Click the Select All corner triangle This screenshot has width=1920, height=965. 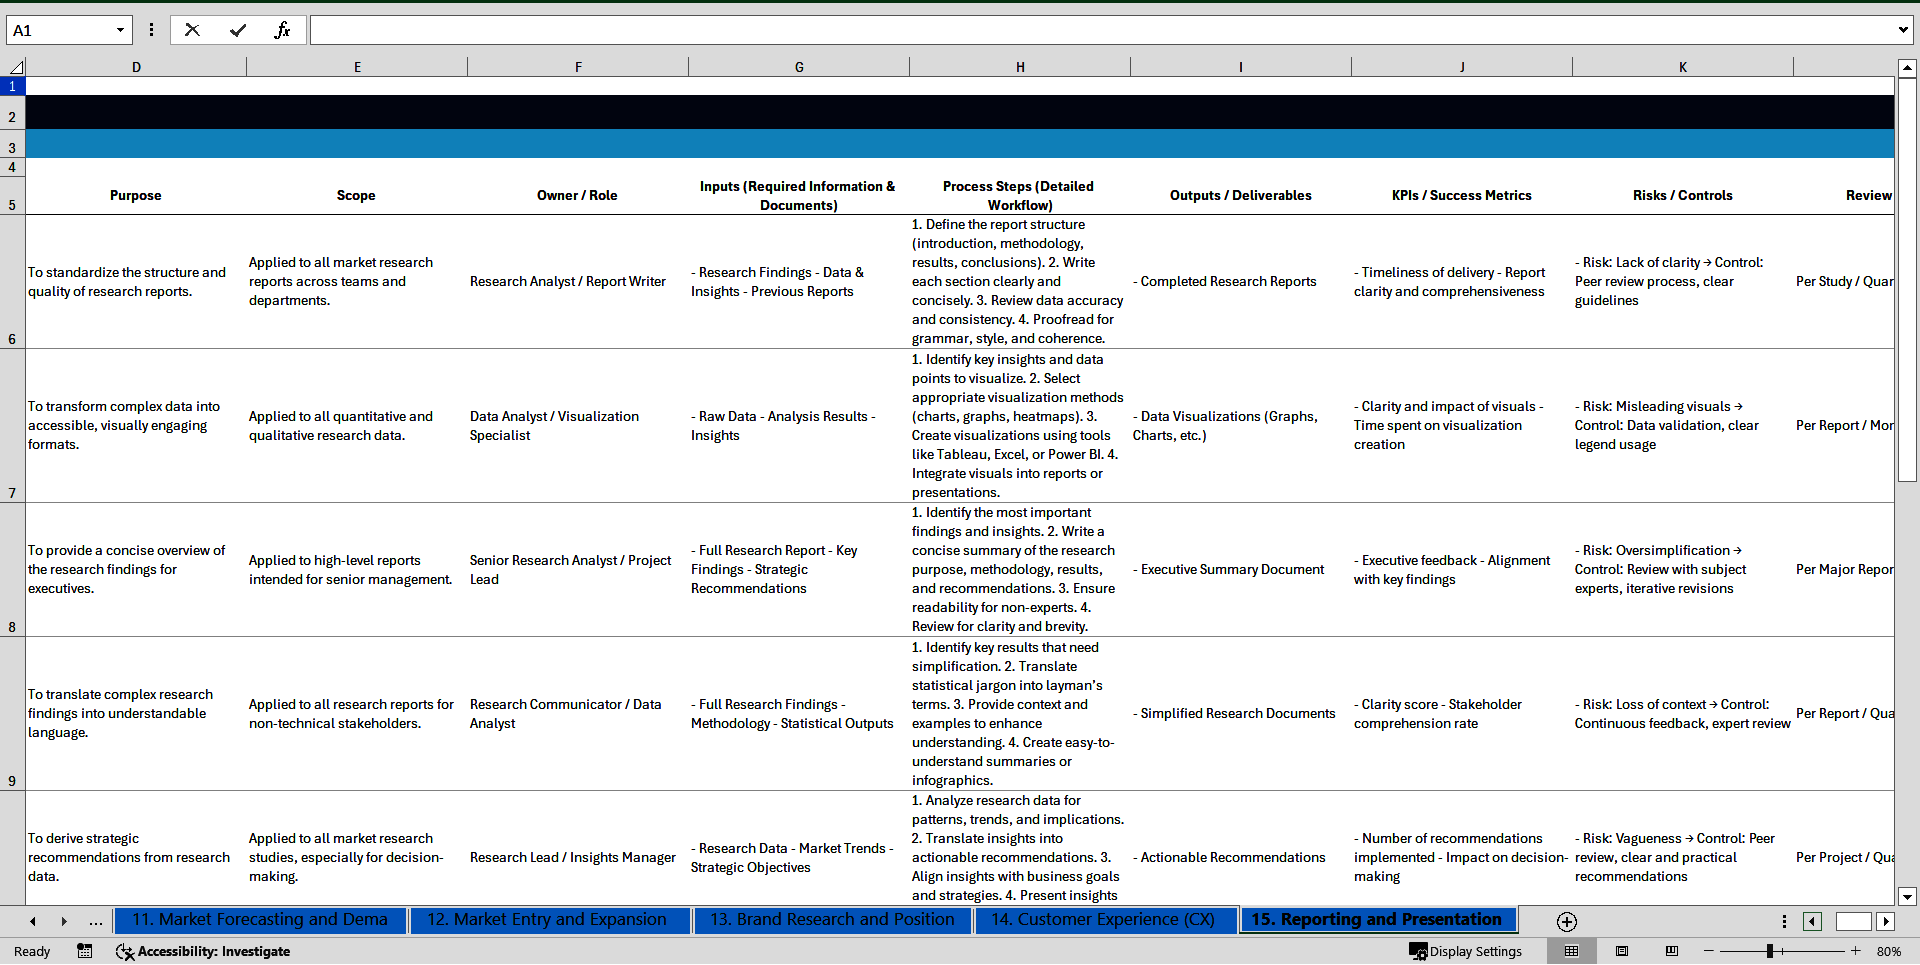tap(16, 67)
